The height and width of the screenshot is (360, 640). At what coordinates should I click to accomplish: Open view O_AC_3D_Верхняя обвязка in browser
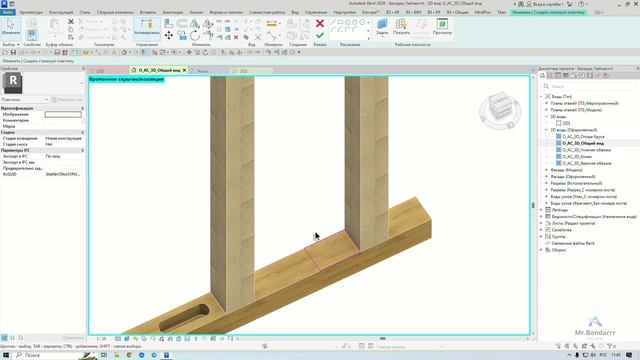click(587, 163)
